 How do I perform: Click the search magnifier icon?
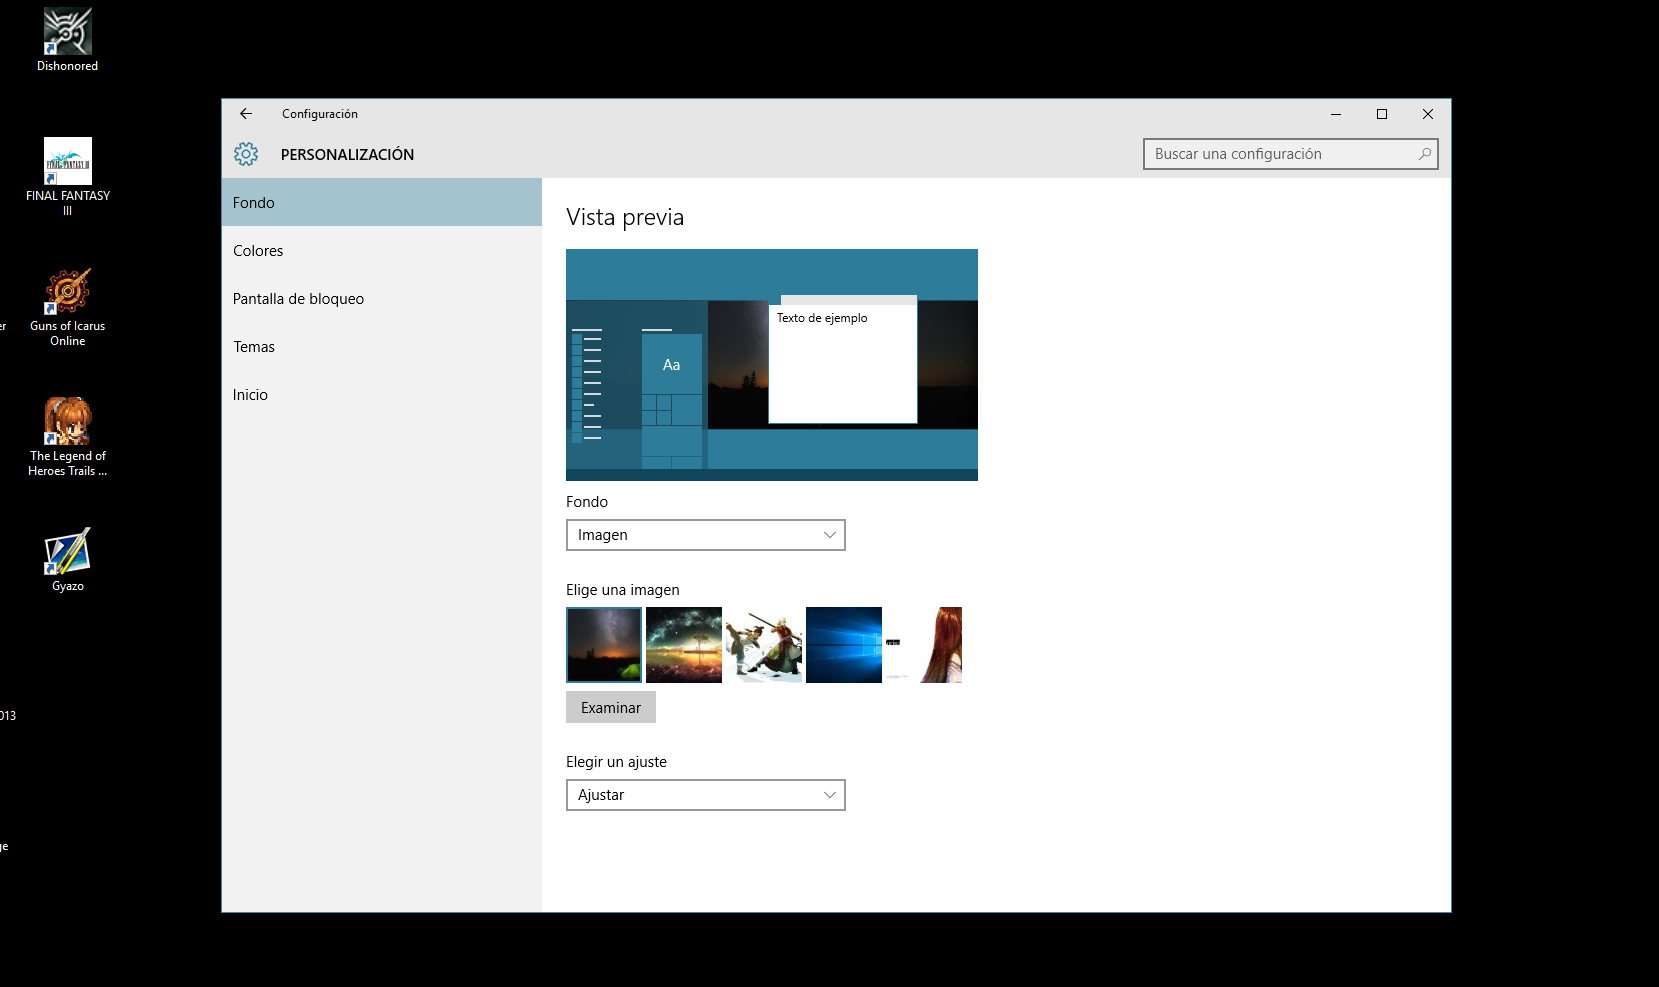tap(1425, 154)
